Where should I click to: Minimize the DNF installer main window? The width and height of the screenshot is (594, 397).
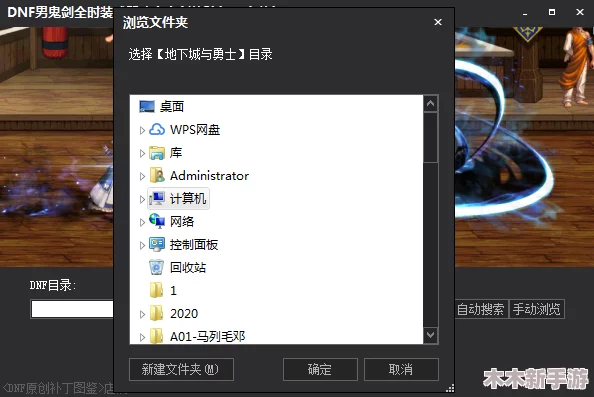(525, 13)
